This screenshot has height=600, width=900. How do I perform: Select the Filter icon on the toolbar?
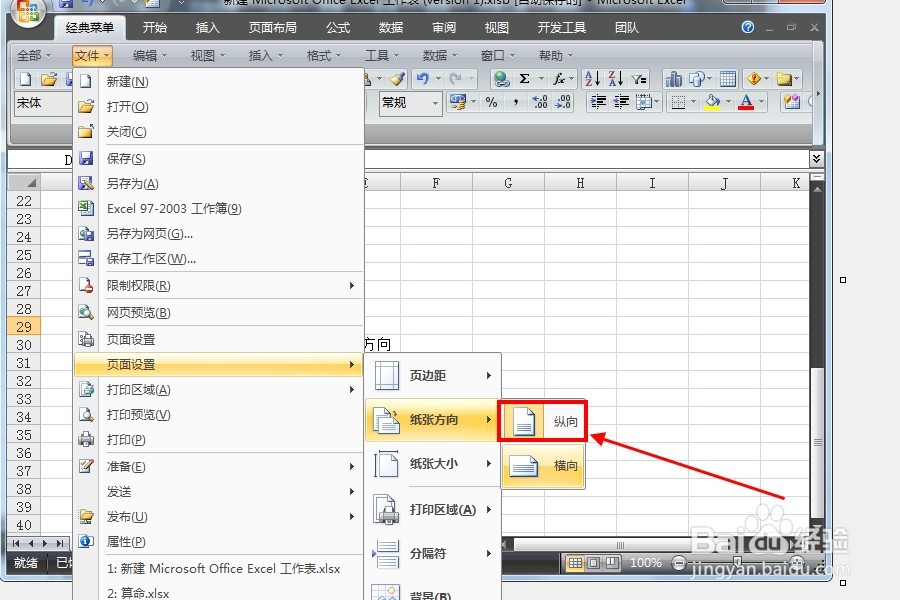pos(637,78)
